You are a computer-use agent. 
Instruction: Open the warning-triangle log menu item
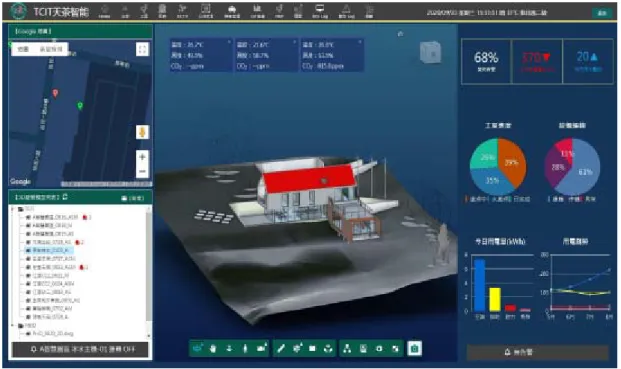coord(346,11)
